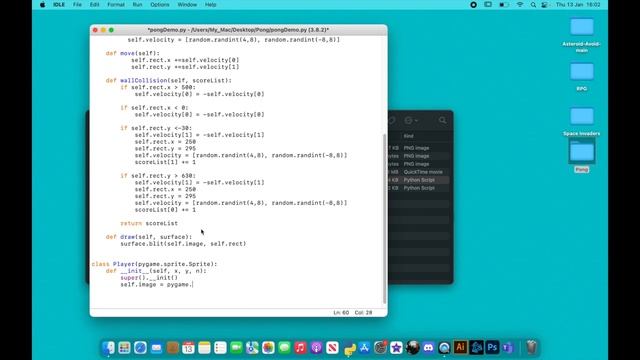Screen dimensions: 640x360
Task: Open Spotlight search in menu bar
Action: (533, 4)
